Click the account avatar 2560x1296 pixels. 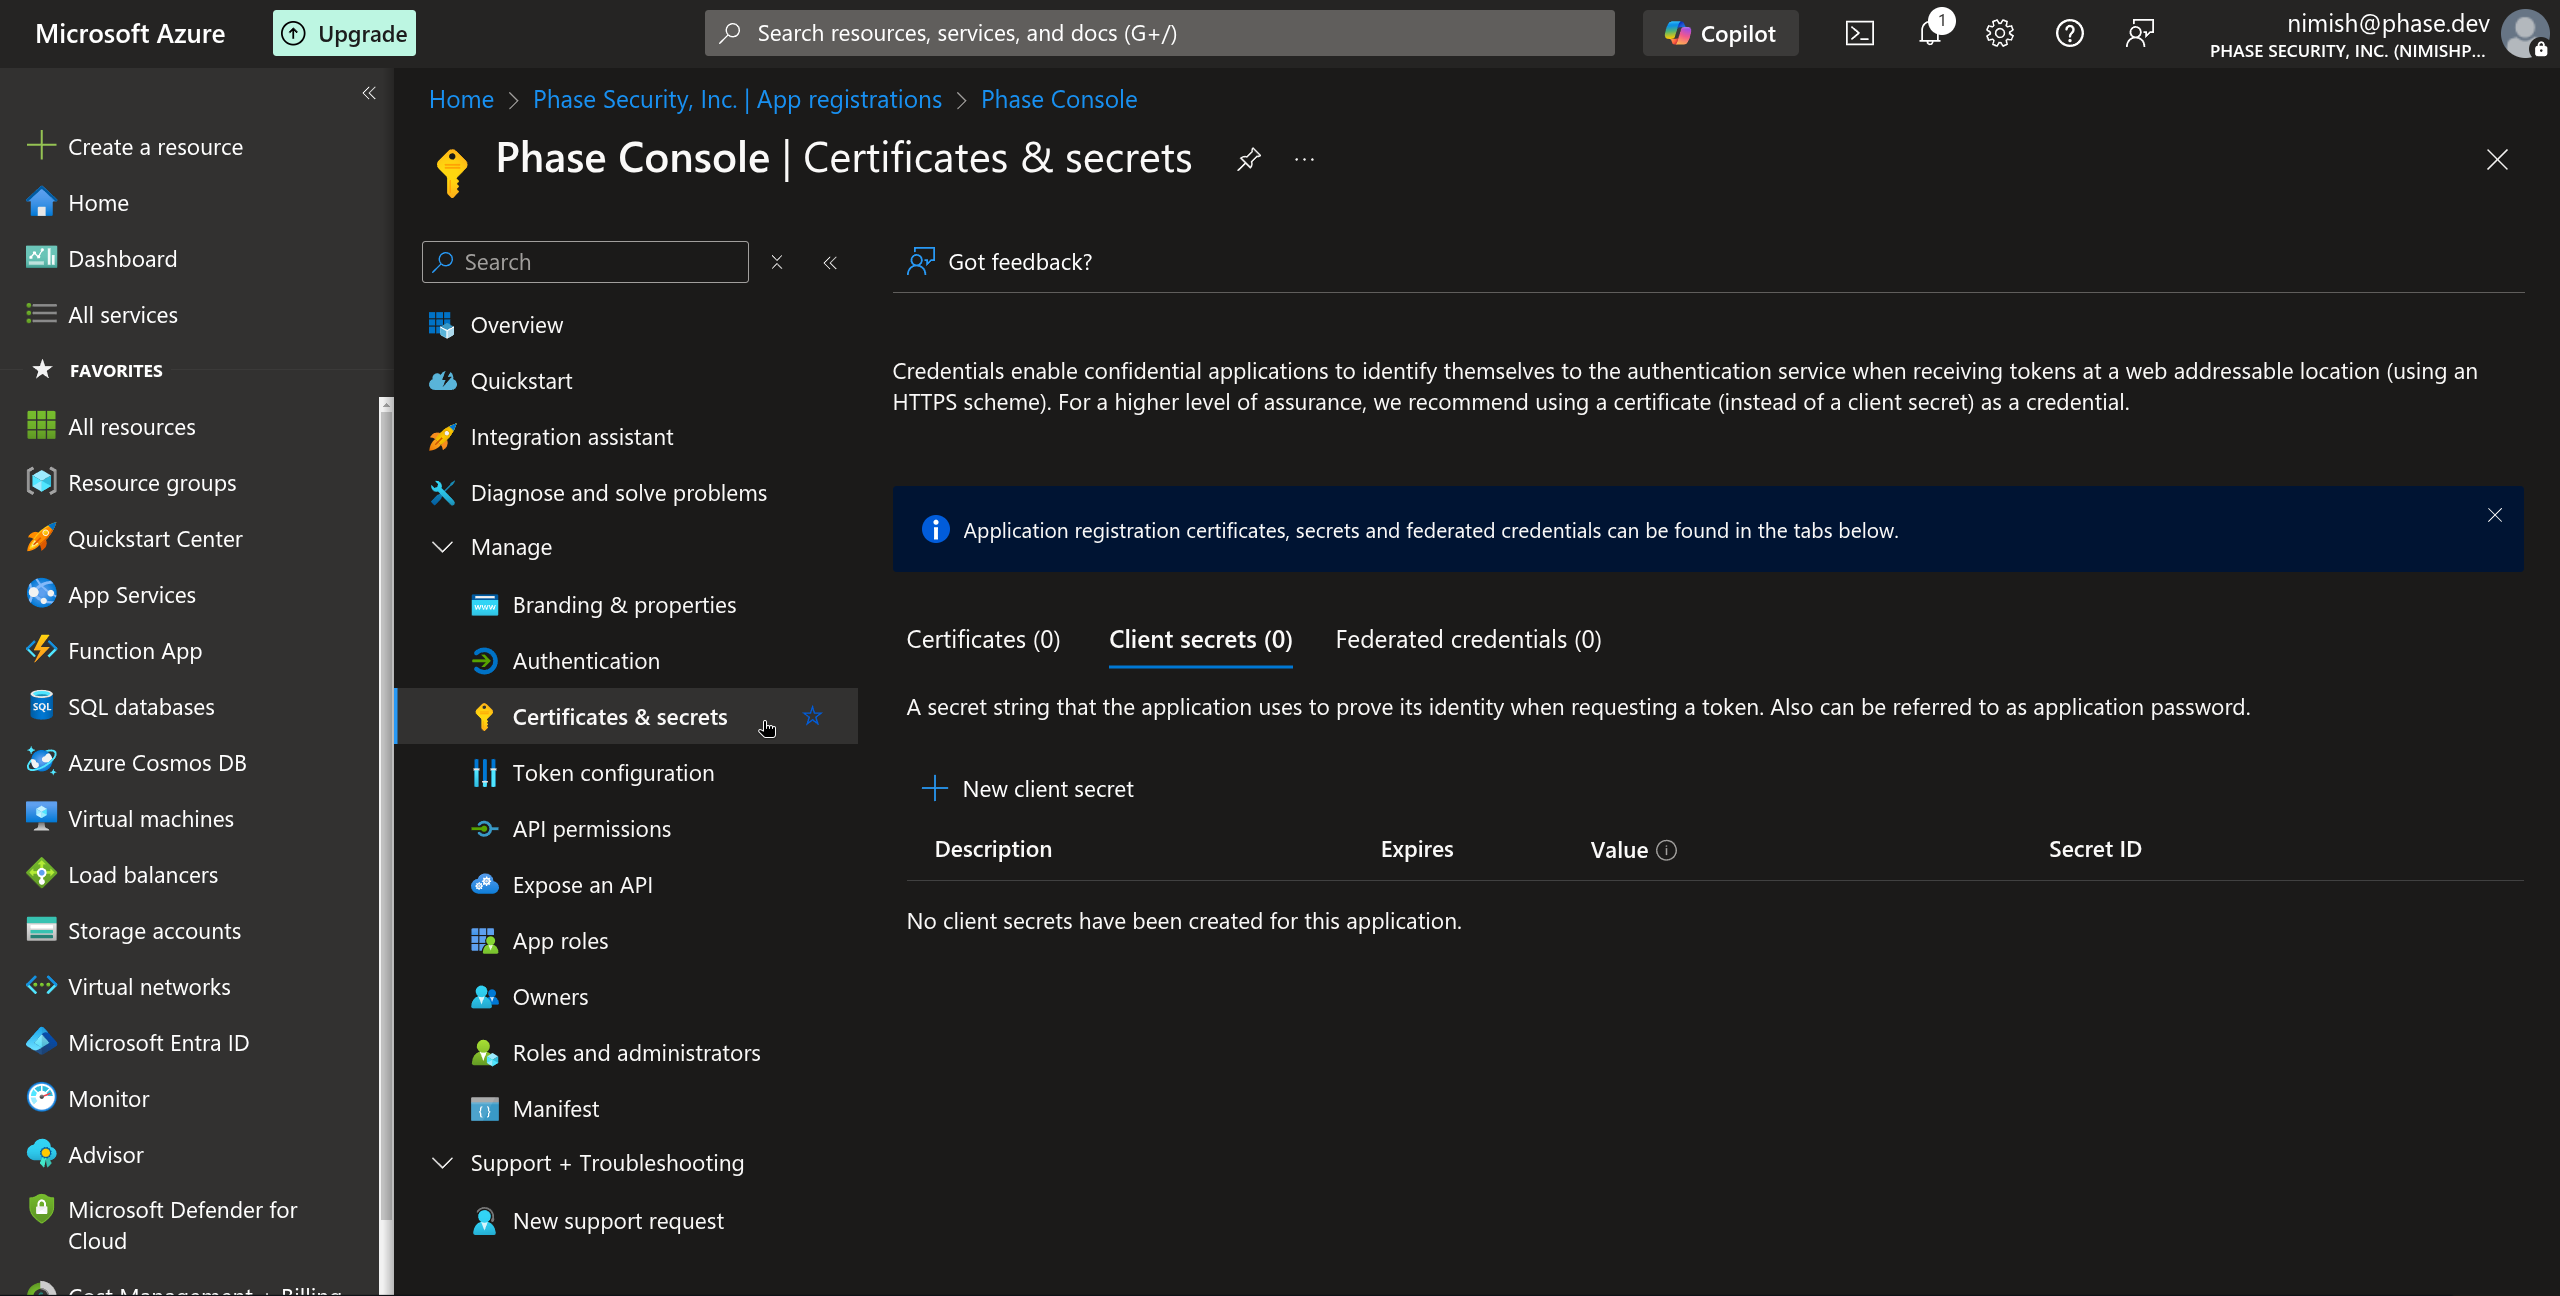point(2526,33)
